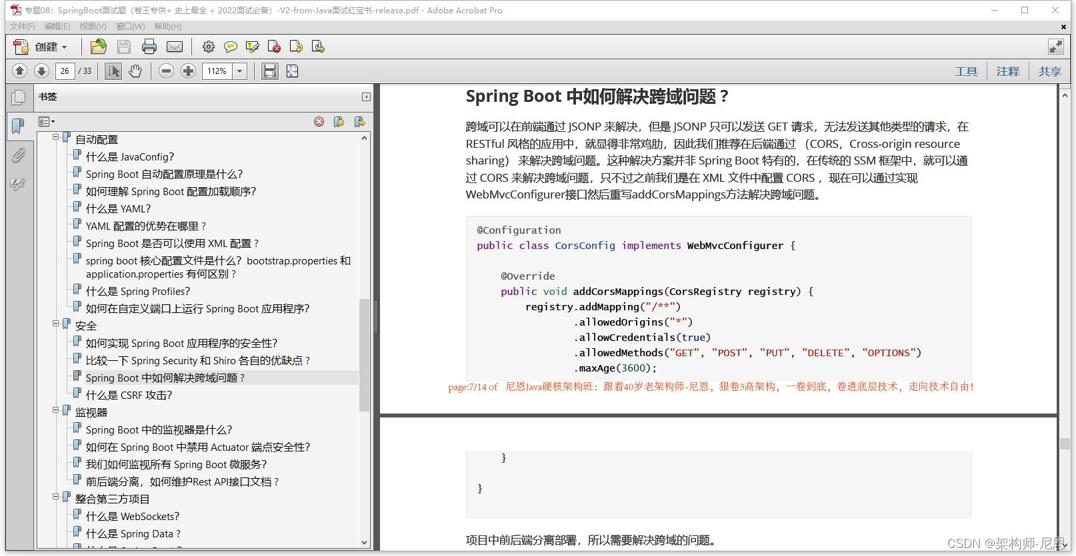
Task: Click the Save floppy disk icon
Action: pyautogui.click(x=124, y=47)
